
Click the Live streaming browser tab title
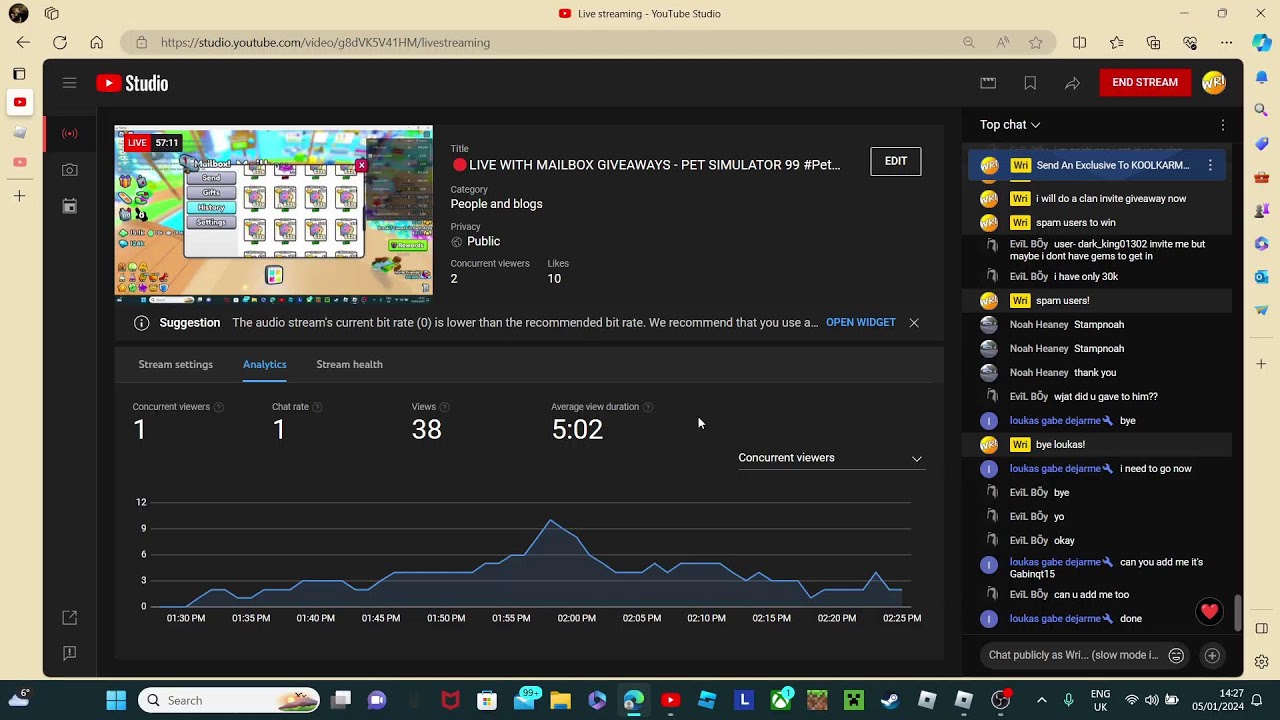click(649, 14)
